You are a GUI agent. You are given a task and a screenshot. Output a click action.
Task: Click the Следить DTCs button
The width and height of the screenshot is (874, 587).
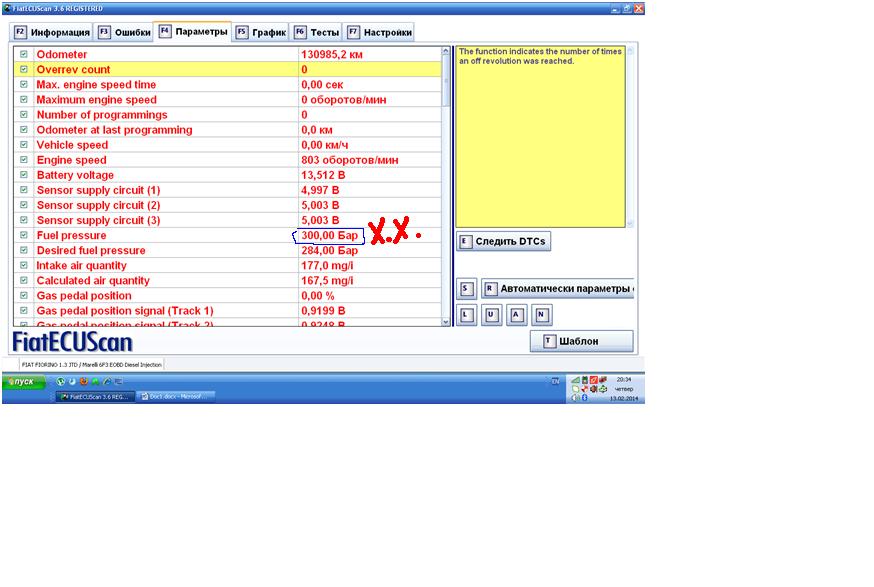[x=504, y=242]
